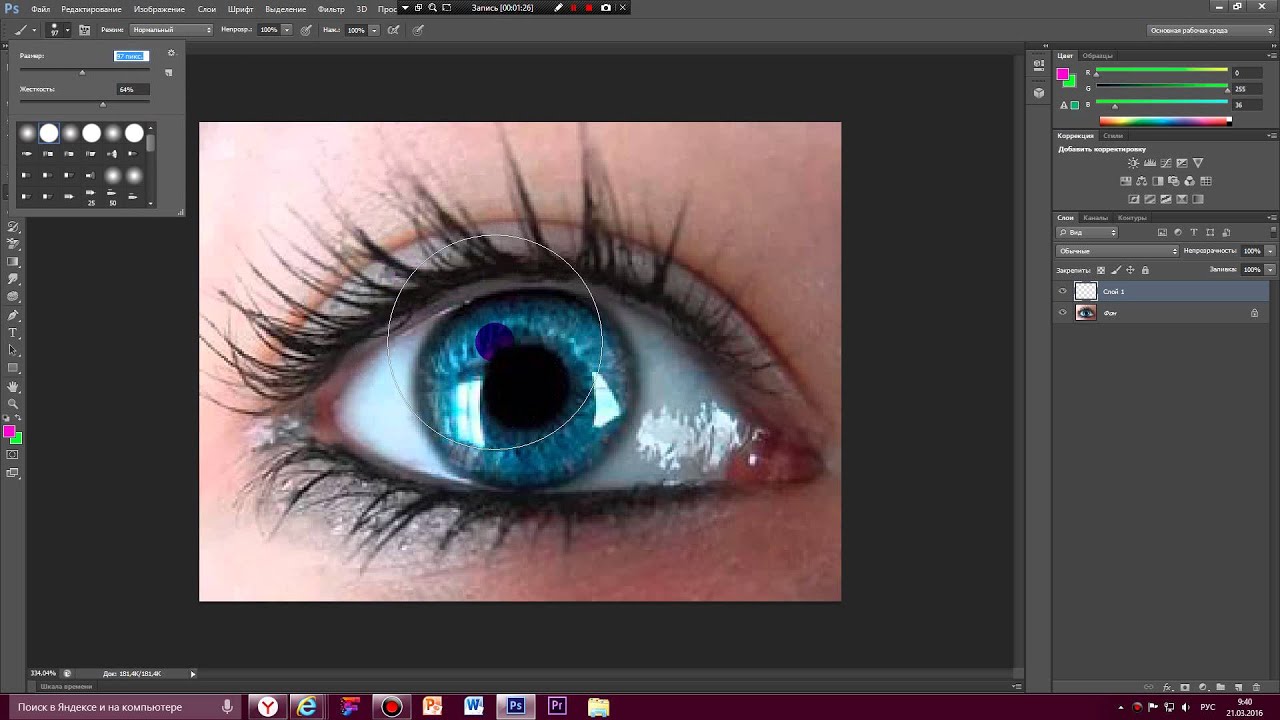
Task: Toggle the brush panel icon in options bar
Action: [85, 30]
